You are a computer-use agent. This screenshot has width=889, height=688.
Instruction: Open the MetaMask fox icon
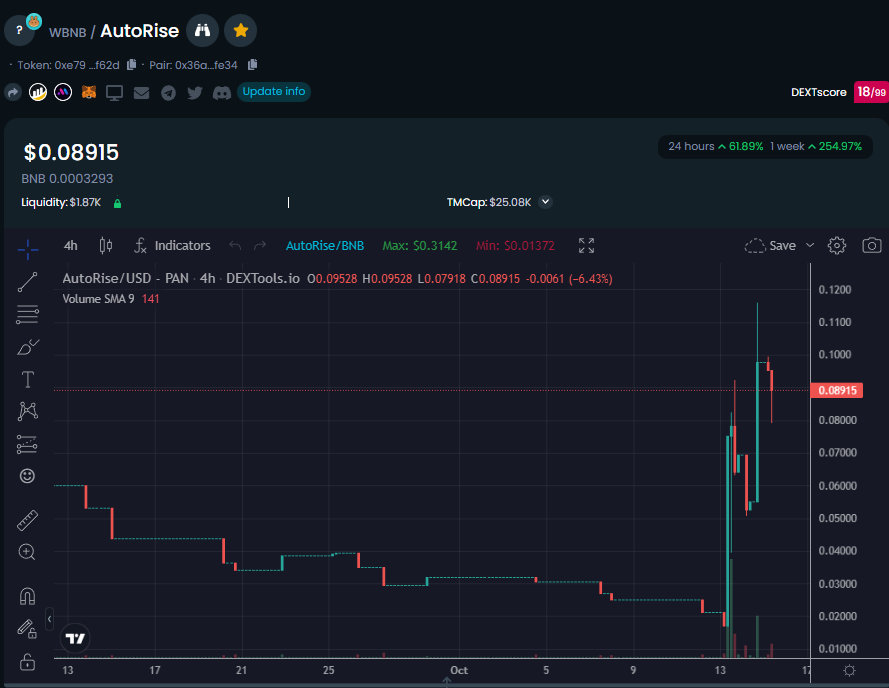(x=88, y=92)
